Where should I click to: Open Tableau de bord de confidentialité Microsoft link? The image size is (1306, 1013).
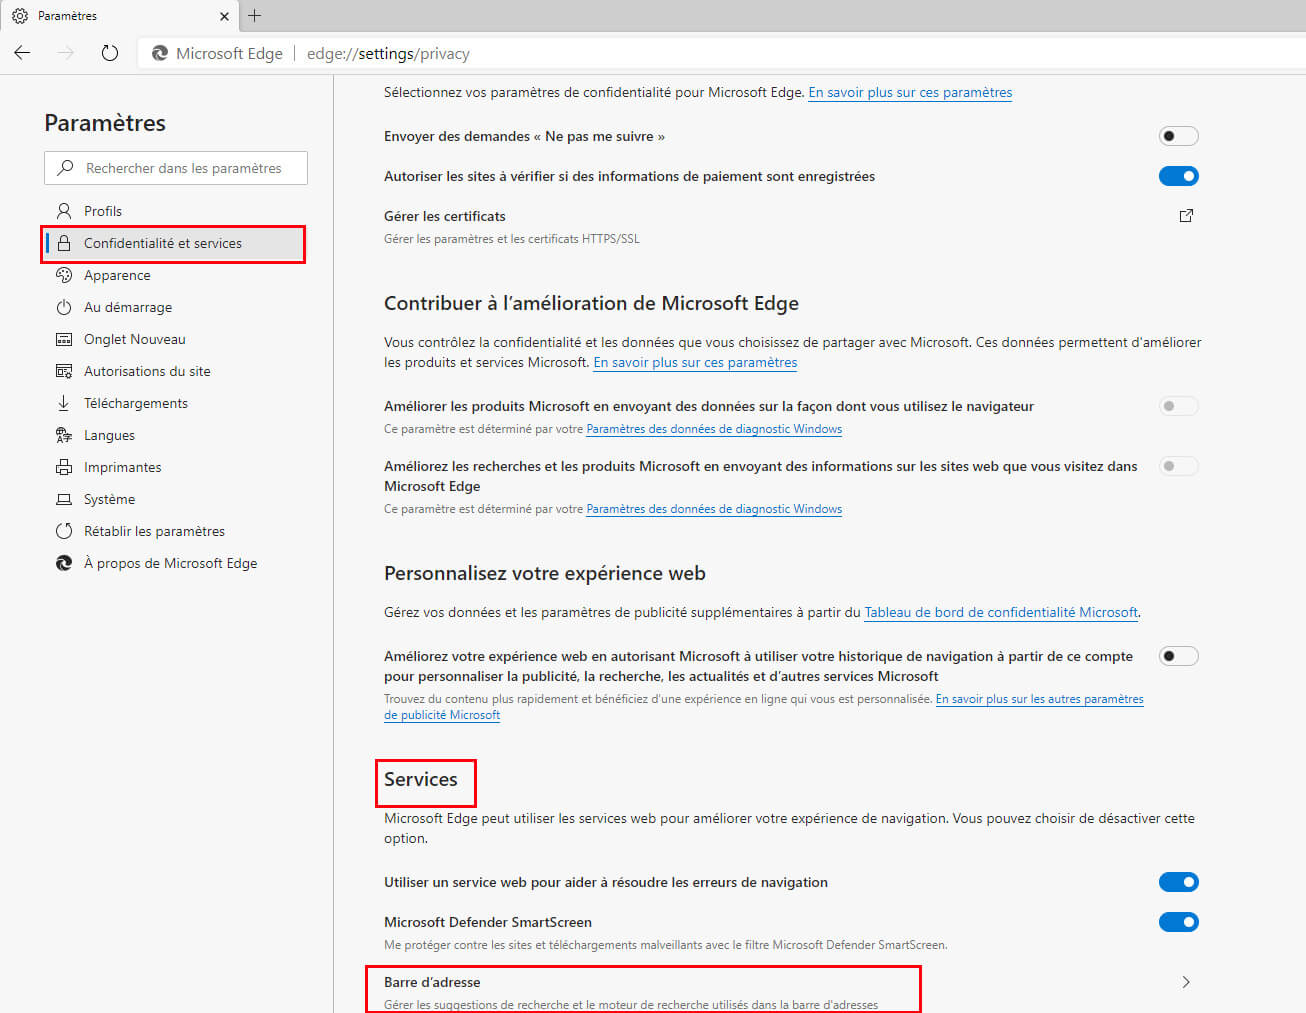click(x=1001, y=612)
